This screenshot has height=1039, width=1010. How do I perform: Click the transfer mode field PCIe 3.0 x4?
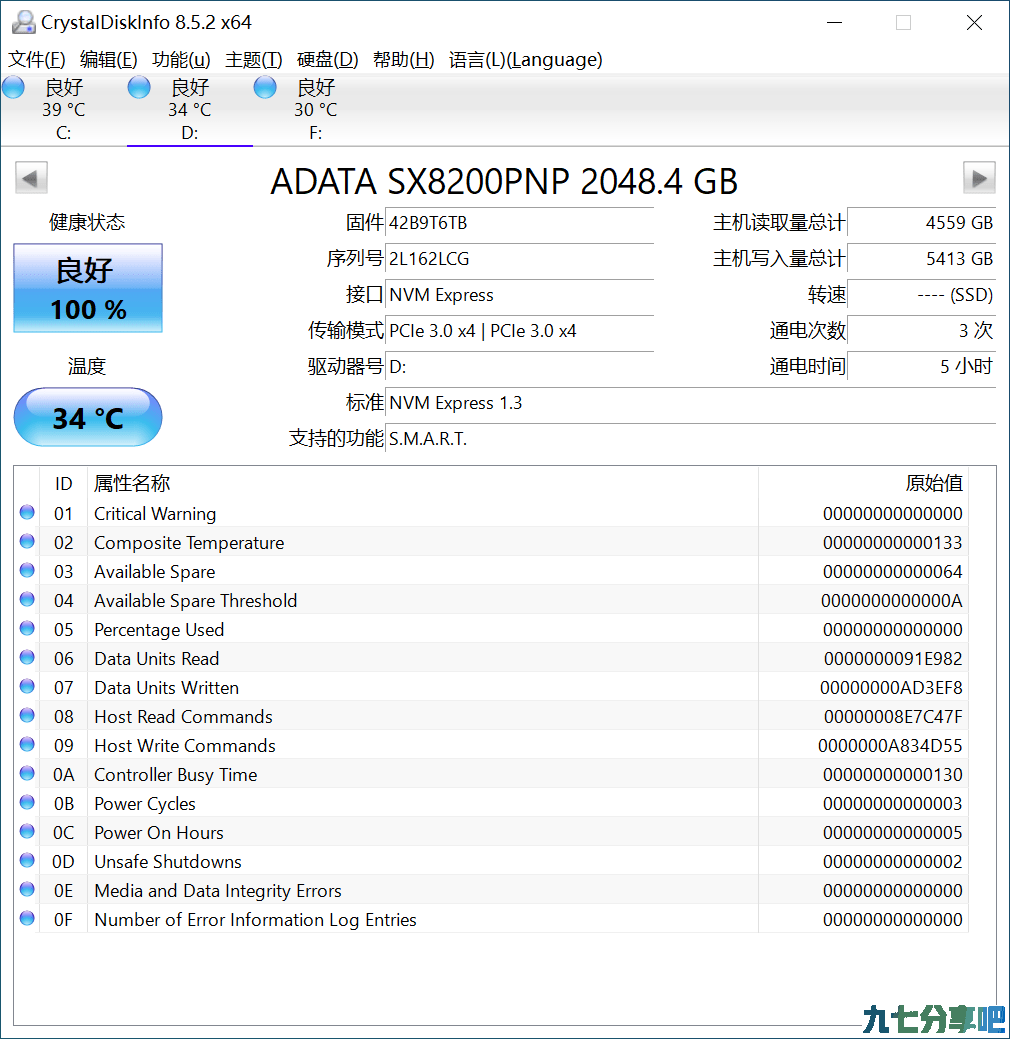(x=519, y=331)
